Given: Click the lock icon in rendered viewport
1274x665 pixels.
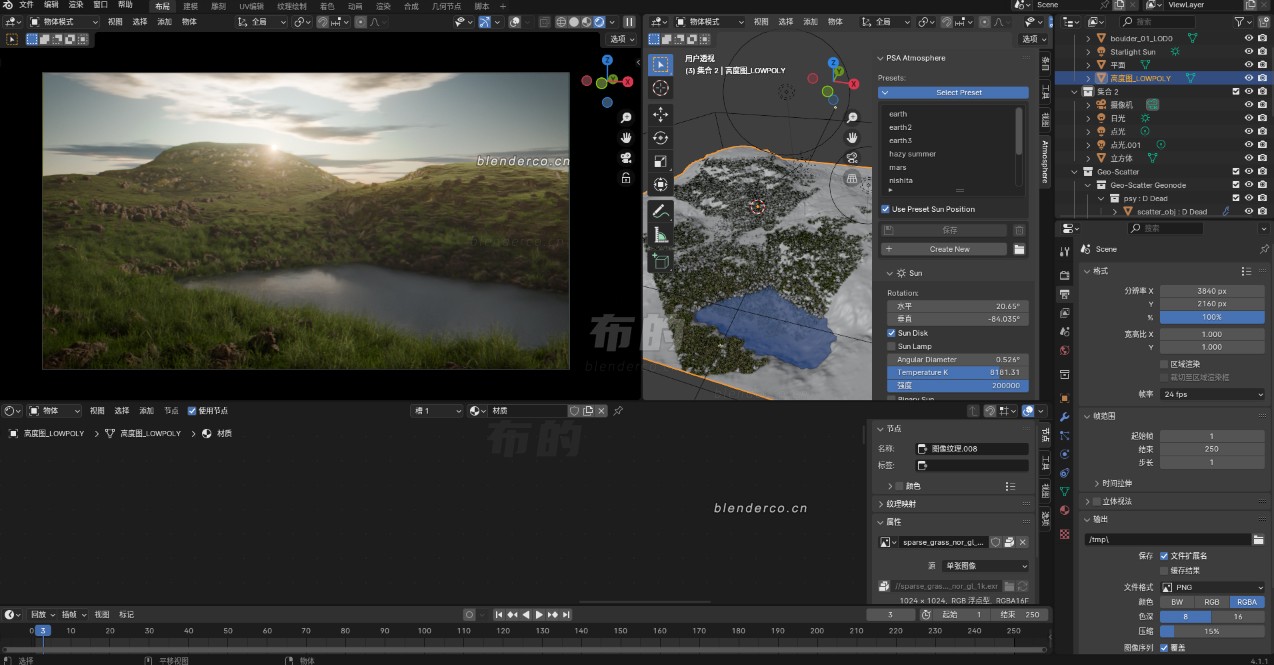Looking at the screenshot, I should 626,177.
